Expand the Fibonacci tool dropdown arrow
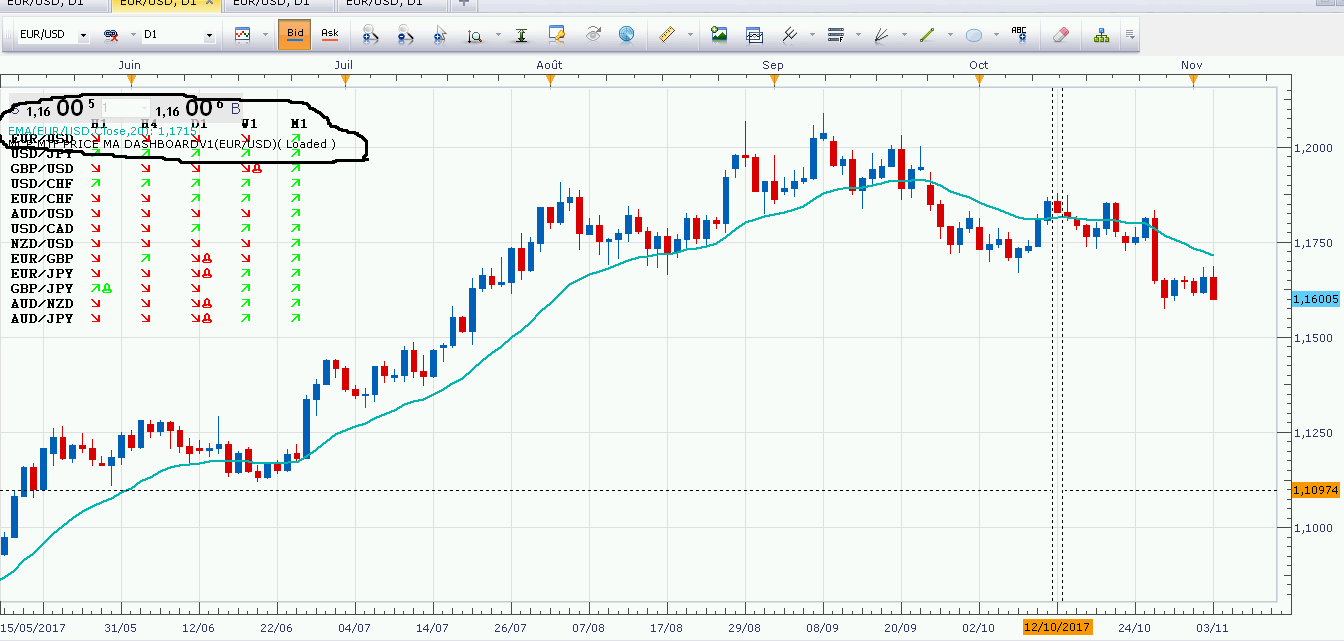 [858, 35]
